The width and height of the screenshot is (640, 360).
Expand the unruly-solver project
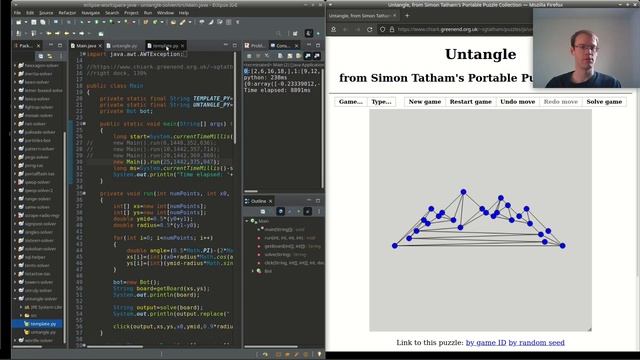(x=16, y=290)
